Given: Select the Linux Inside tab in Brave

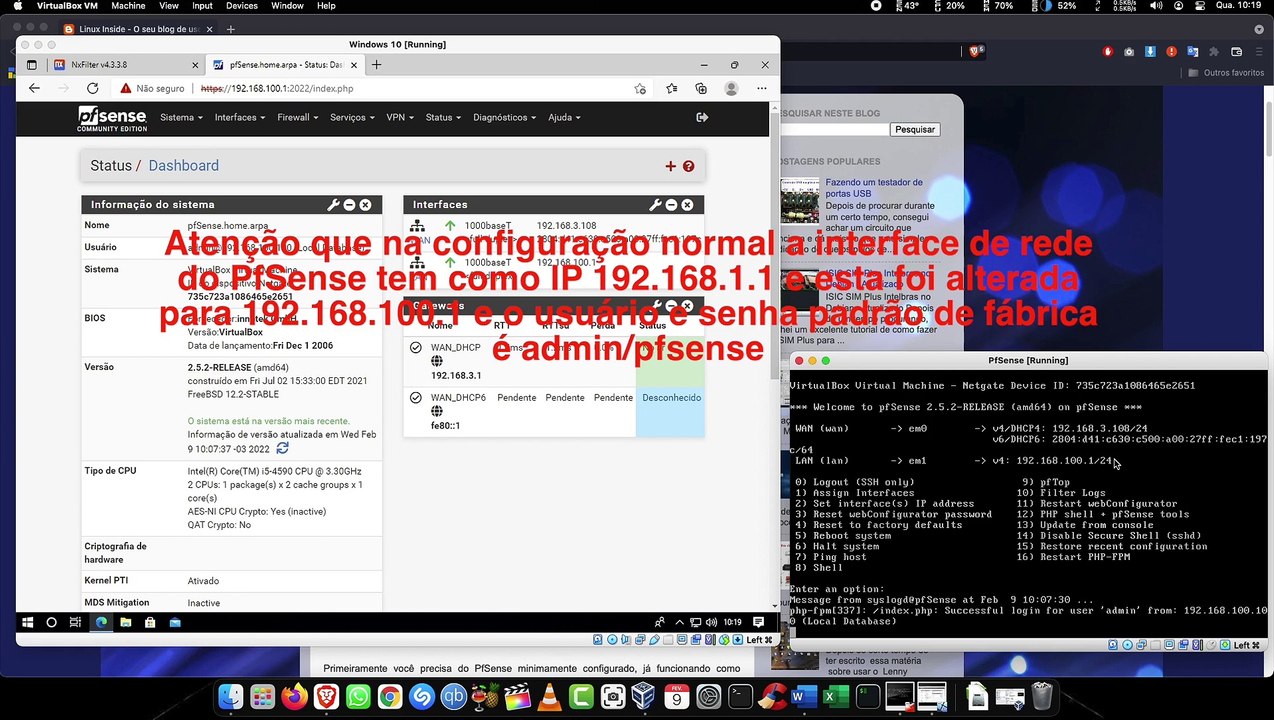Looking at the screenshot, I should [x=137, y=29].
